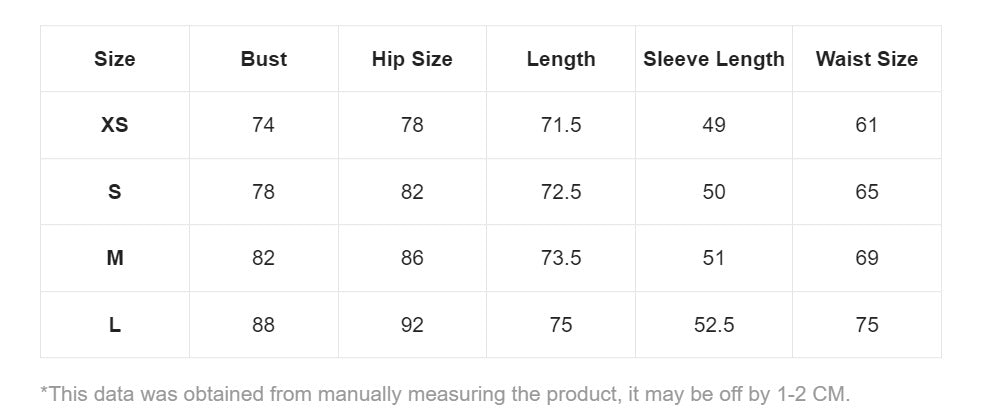Screen dimensions: 986x419
Task: Click the Length column header
Action: pos(560,59)
